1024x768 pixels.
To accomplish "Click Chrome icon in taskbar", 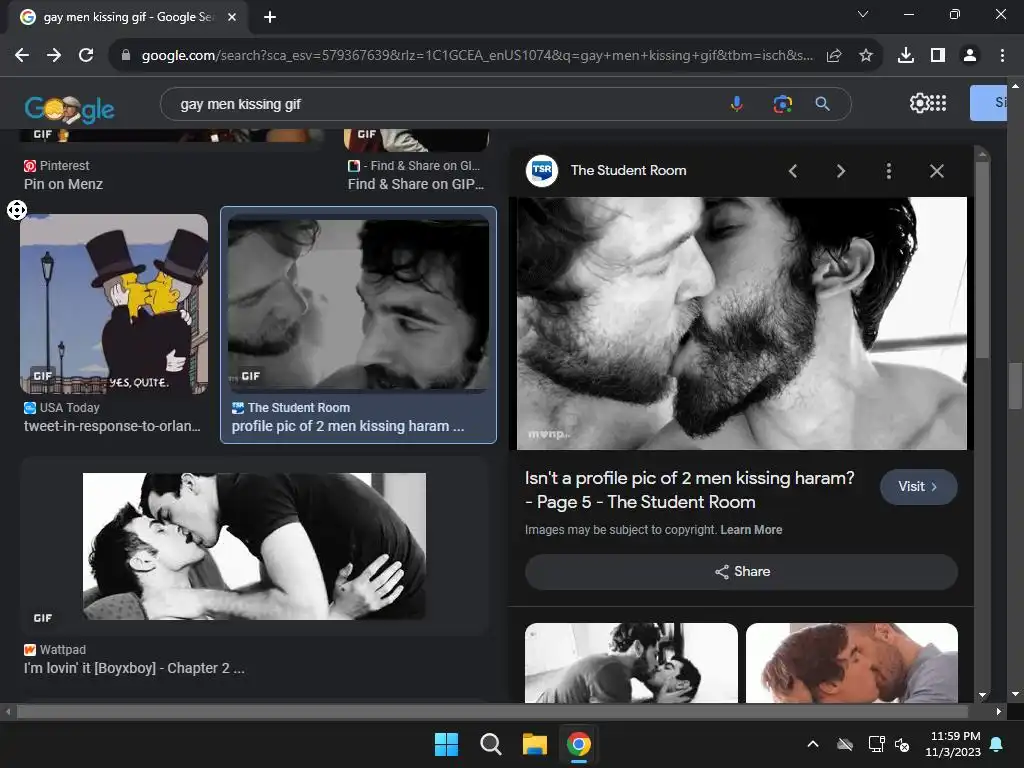I will [x=579, y=744].
